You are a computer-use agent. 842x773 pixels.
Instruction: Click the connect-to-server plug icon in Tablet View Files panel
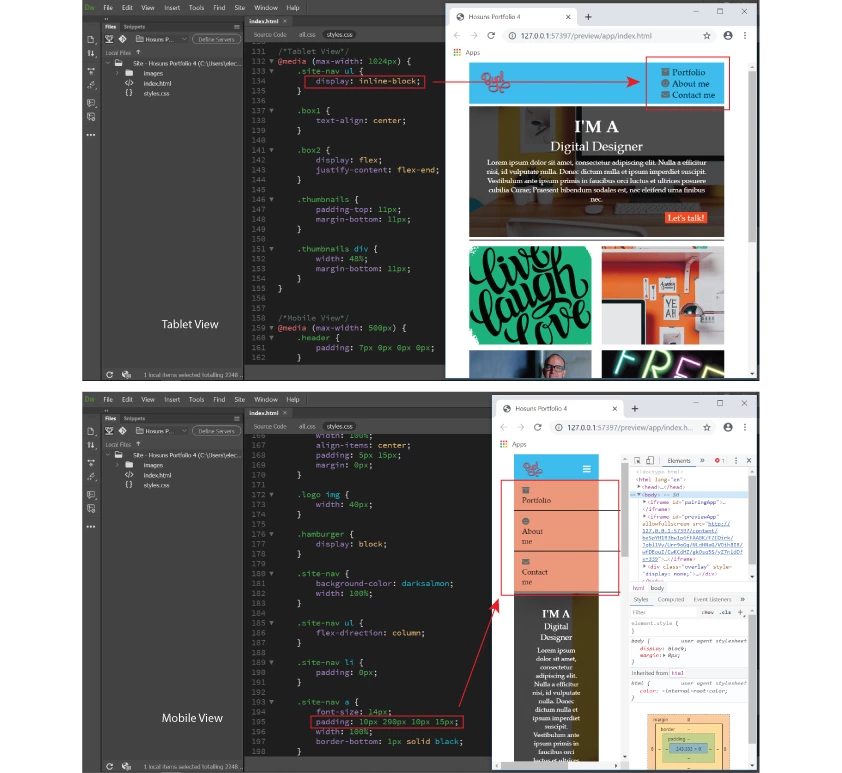110,39
